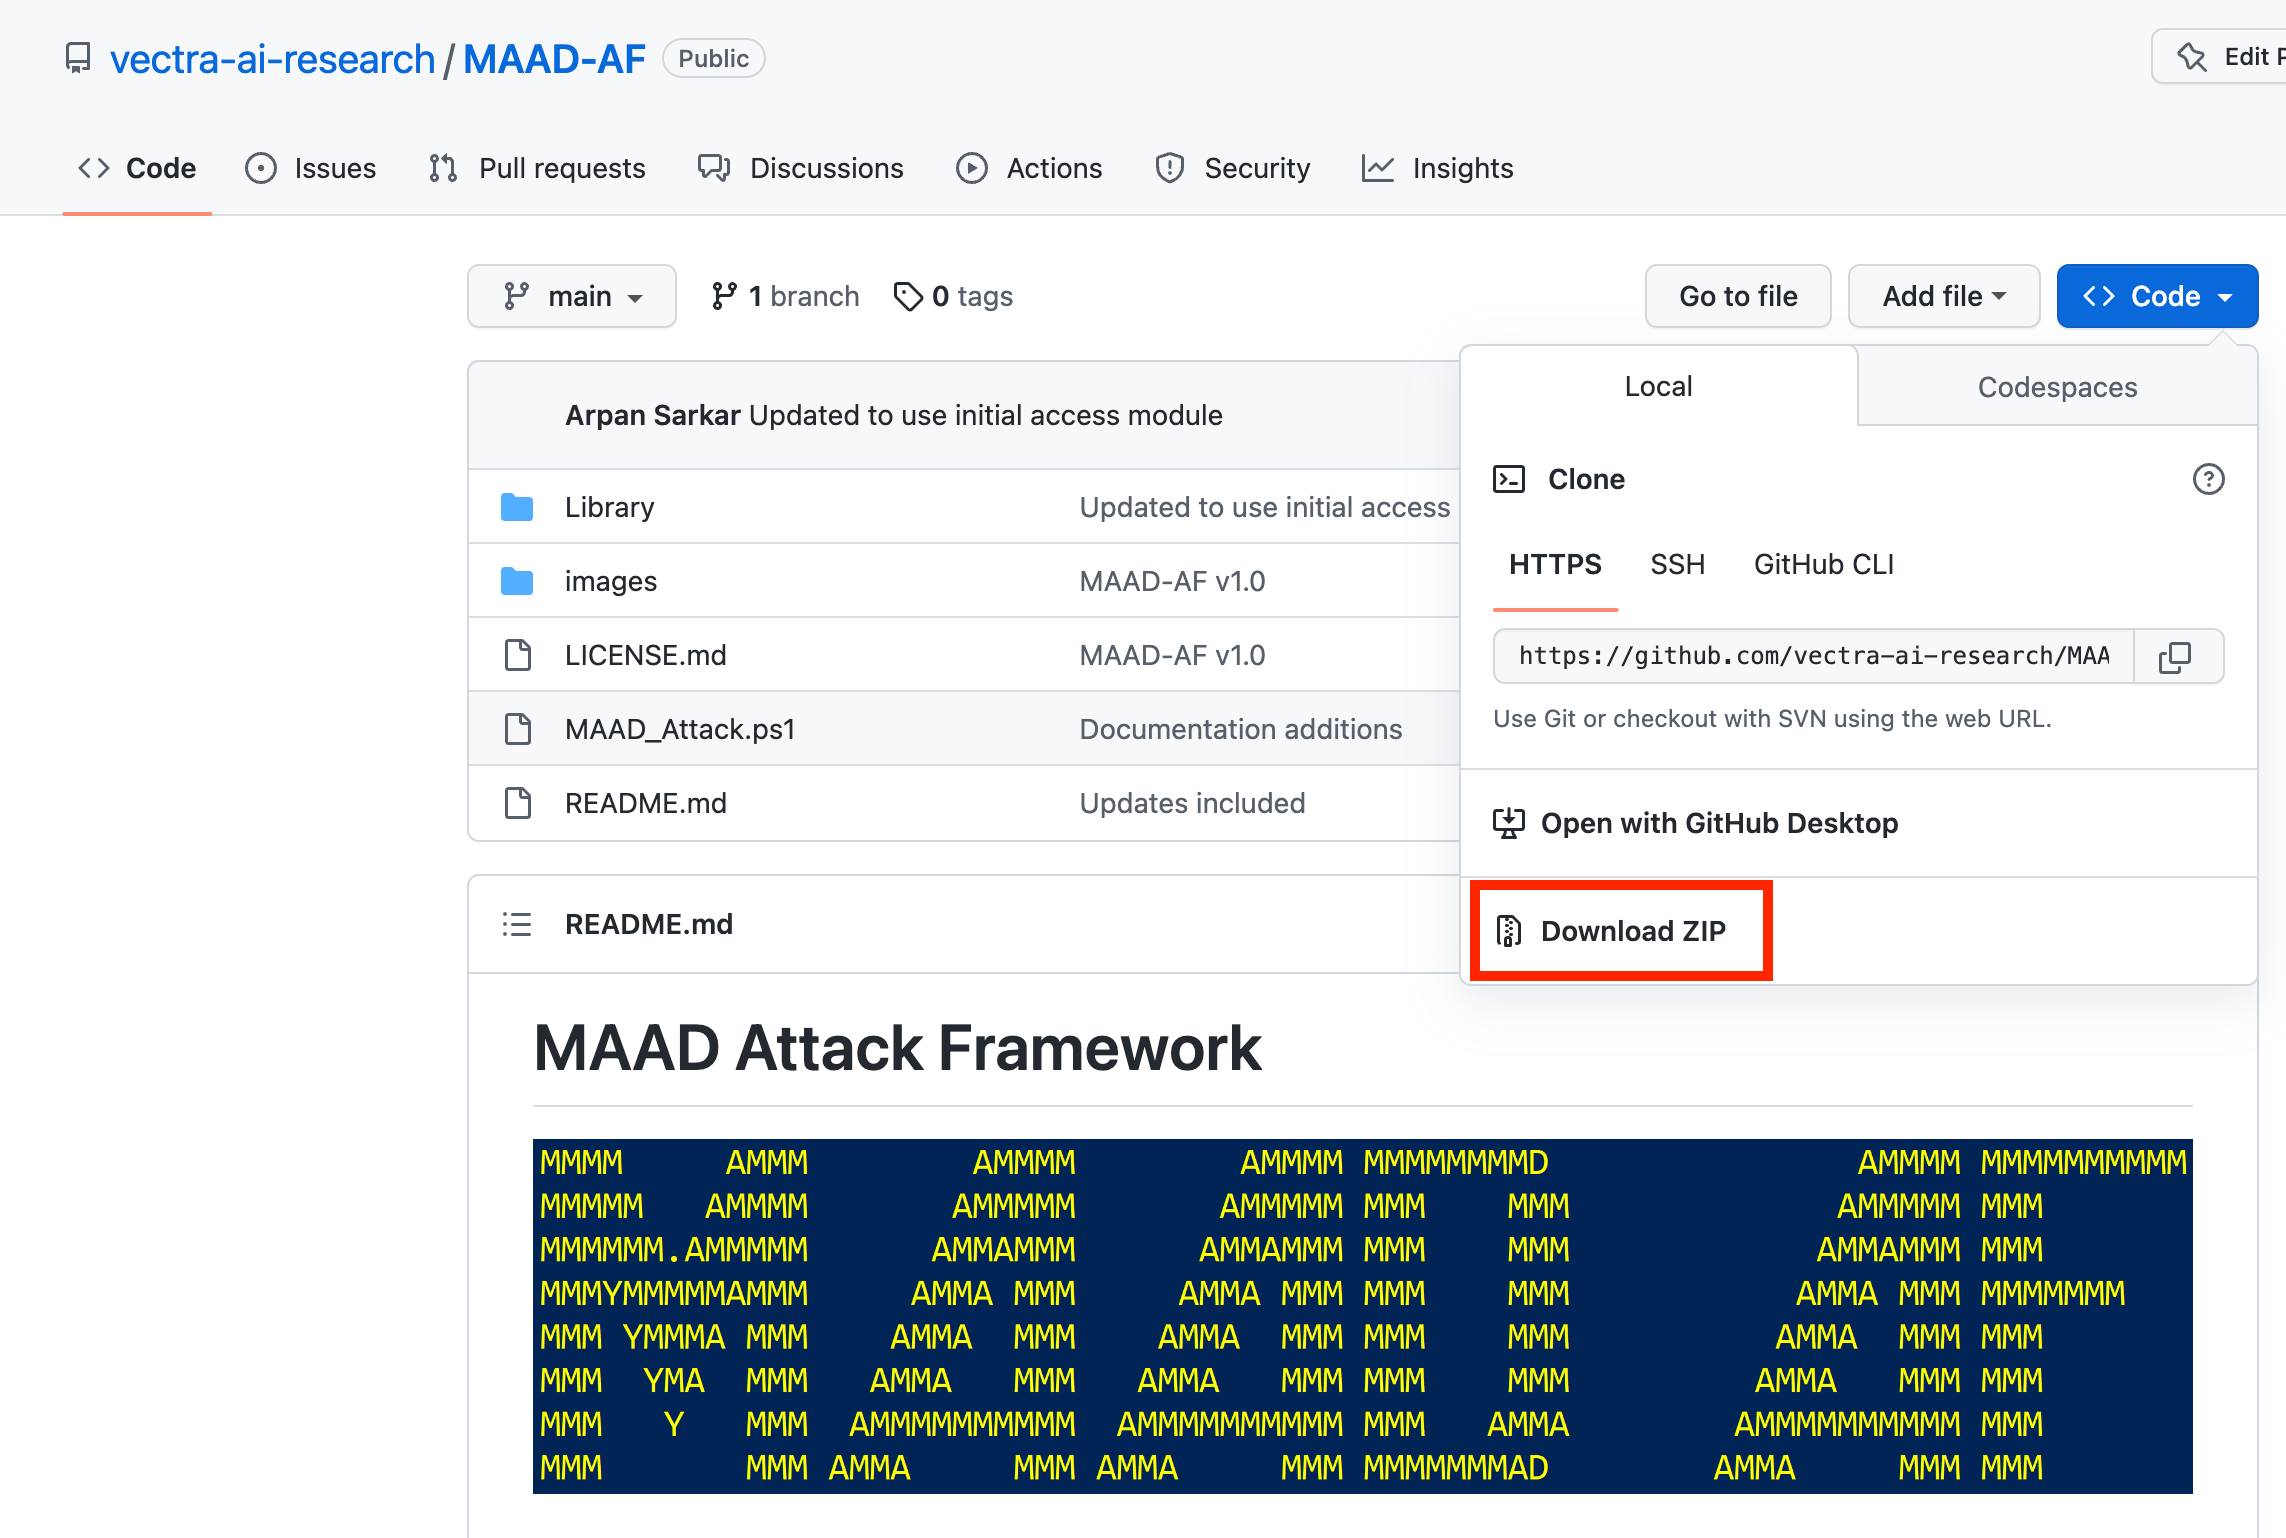Open the README table of contents
The width and height of the screenshot is (2286, 1538).
pyautogui.click(x=517, y=923)
